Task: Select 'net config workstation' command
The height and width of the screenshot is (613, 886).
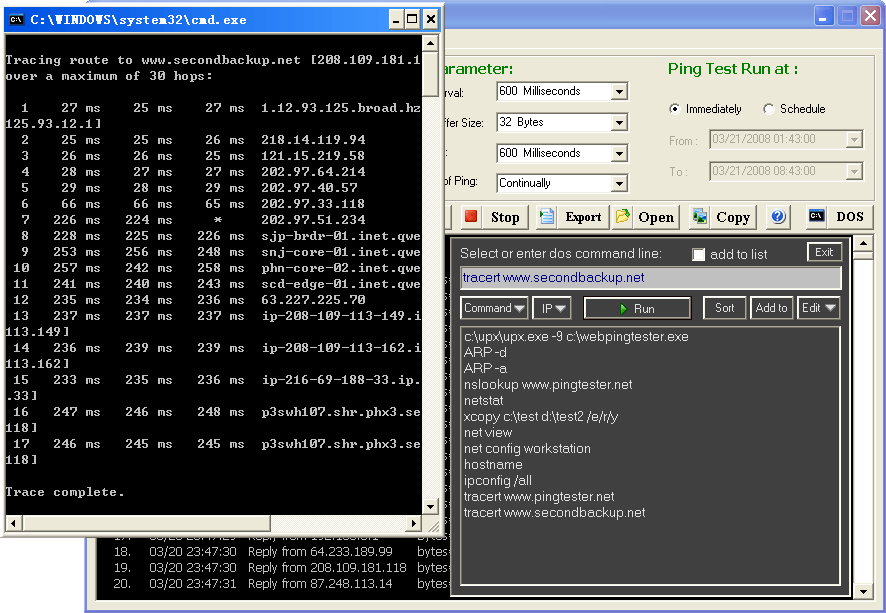Action: click(x=527, y=449)
